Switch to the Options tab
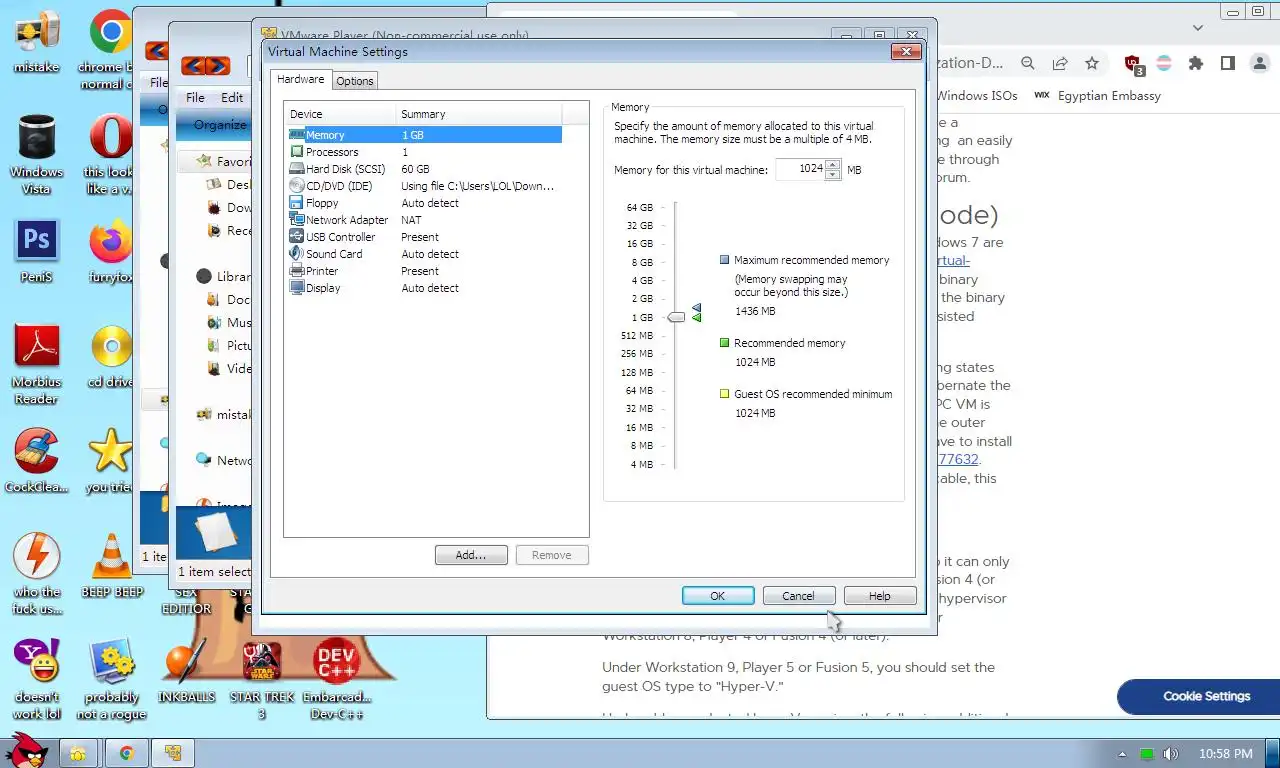 [x=354, y=81]
